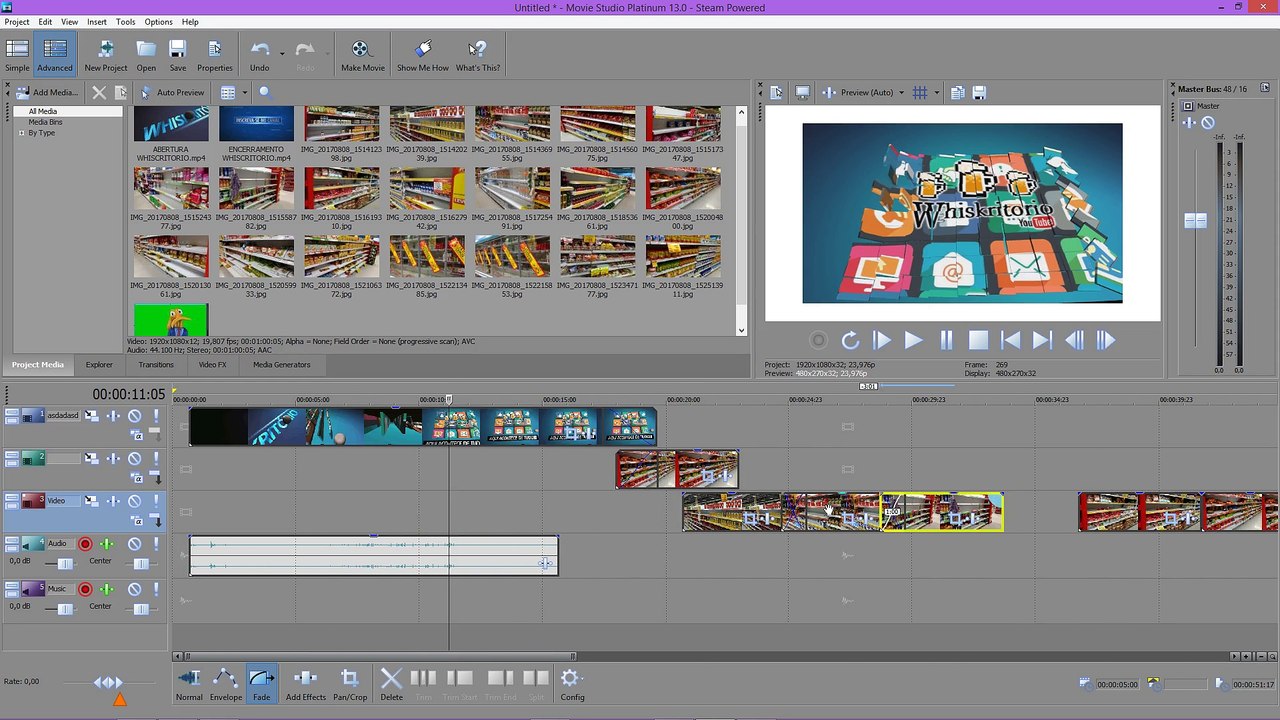Mute the Master bus
The image size is (1280, 720).
(x=1208, y=123)
